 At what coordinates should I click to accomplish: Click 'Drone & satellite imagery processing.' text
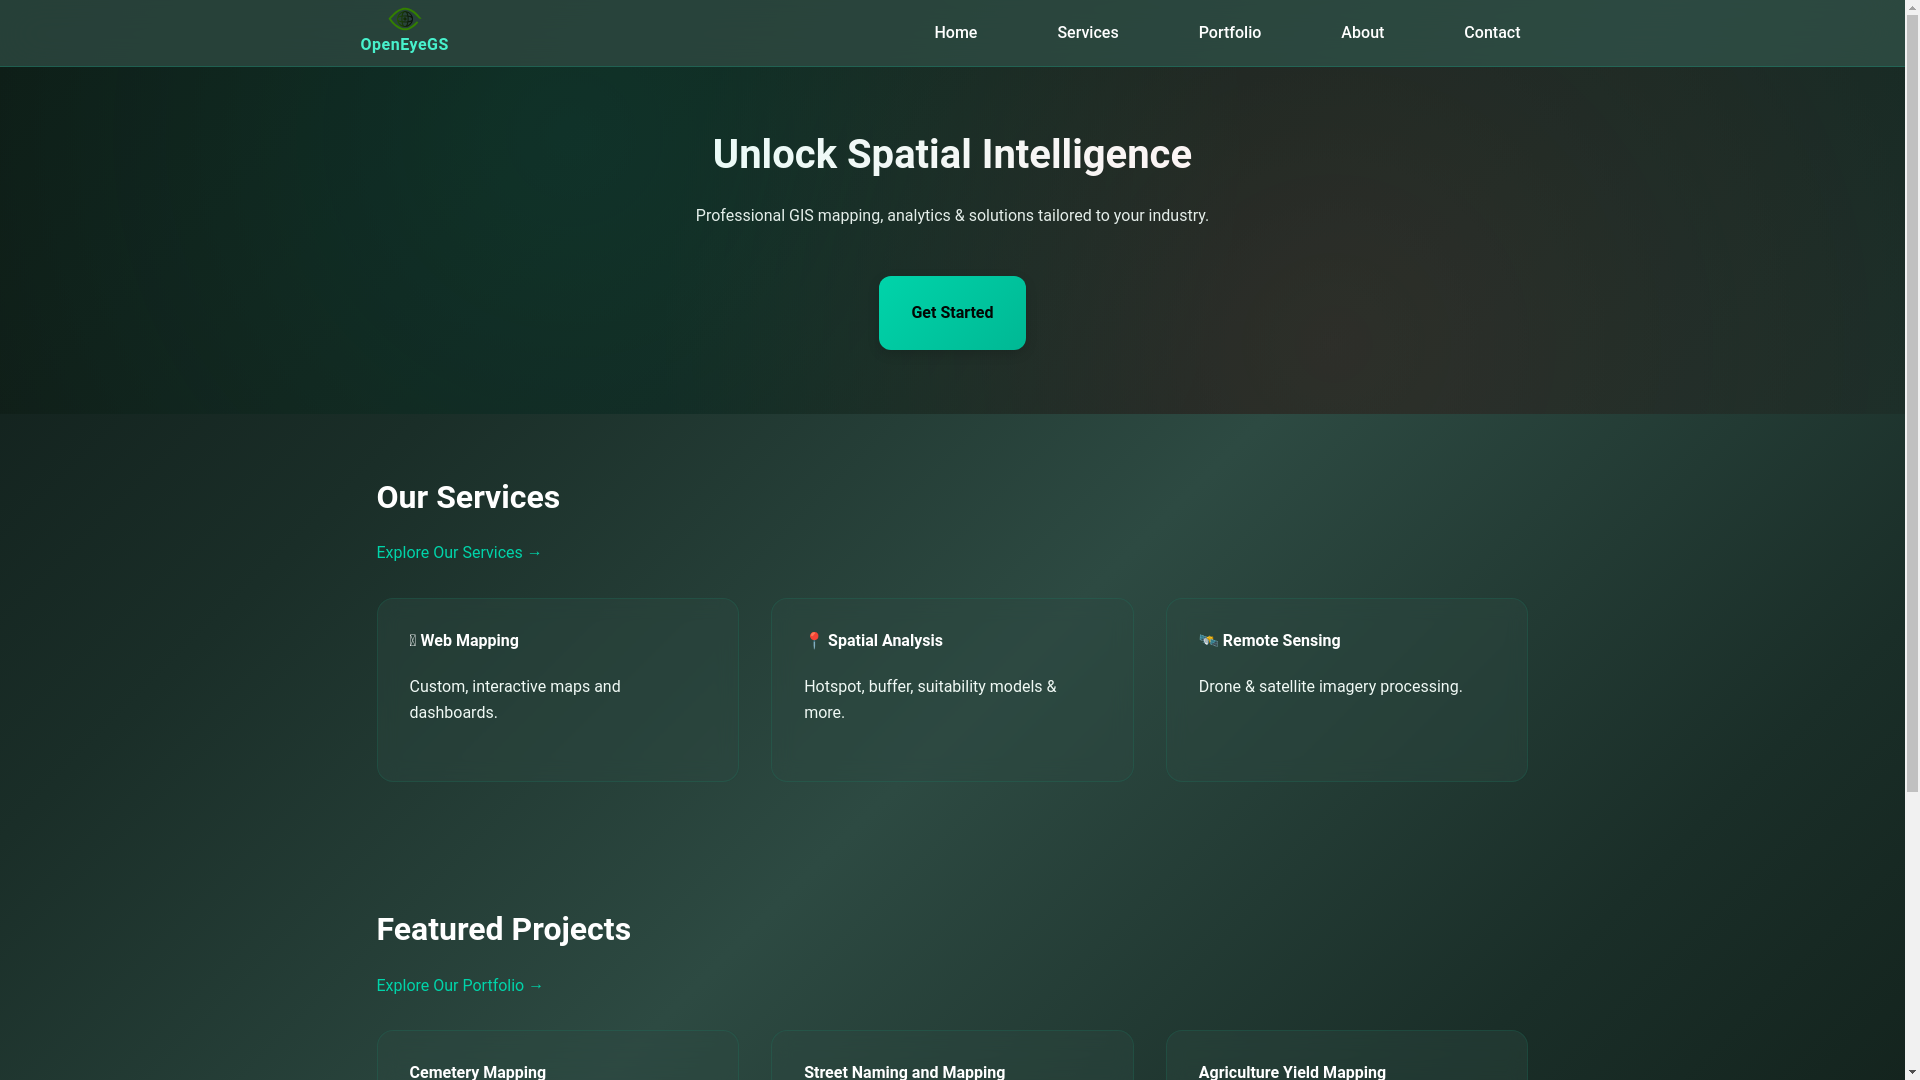[1330, 687]
